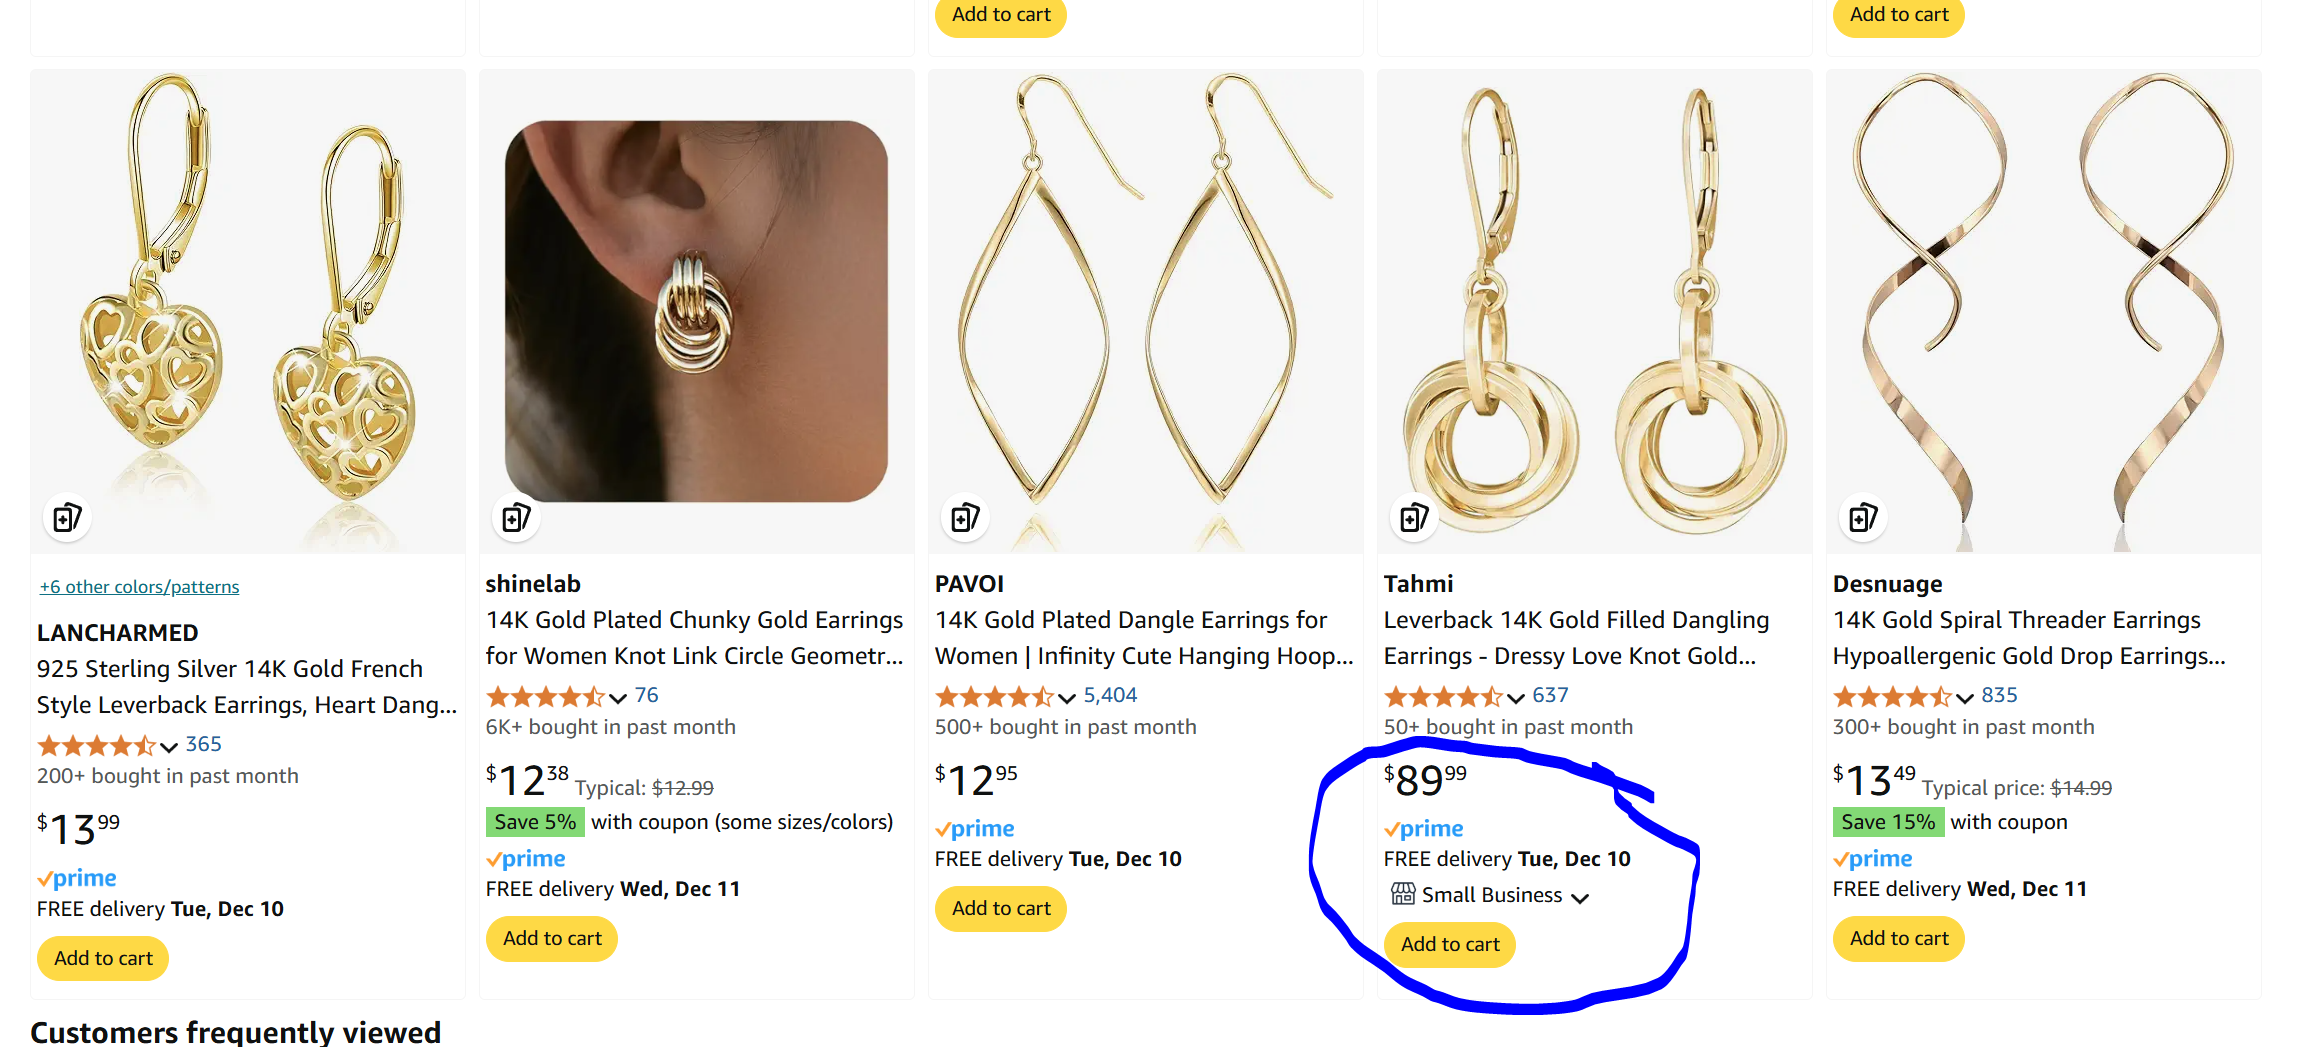Add Tahmi leverback earrings to cart
2306x1047 pixels.
(x=1450, y=944)
